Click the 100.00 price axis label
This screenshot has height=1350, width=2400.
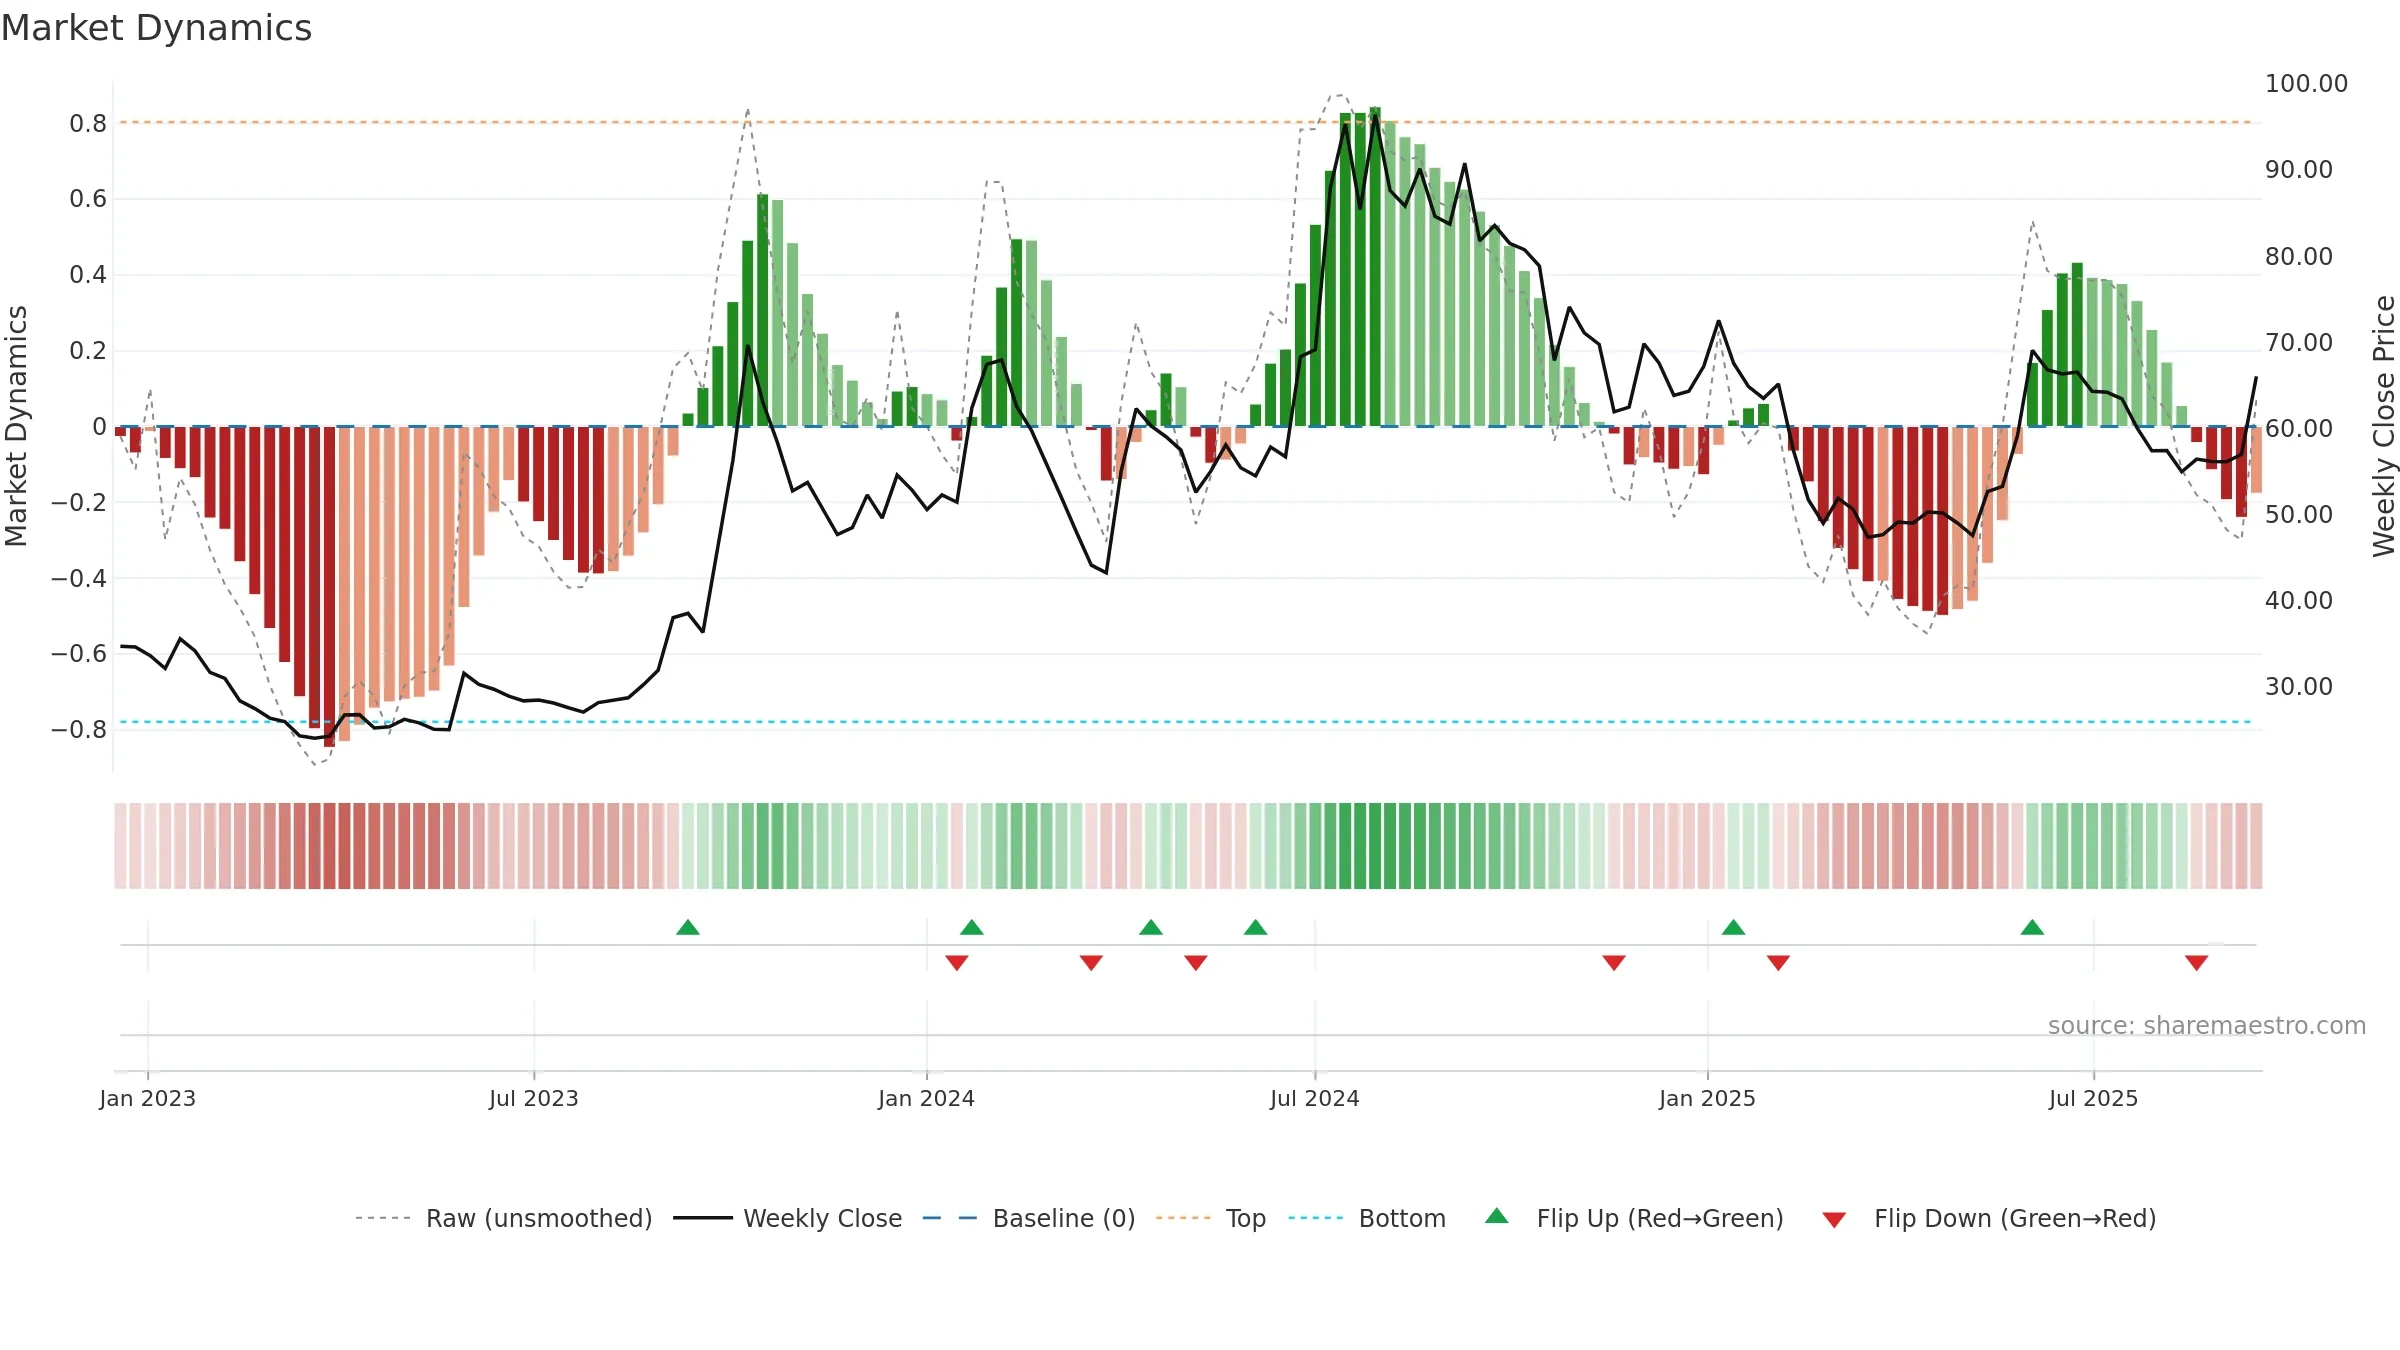coord(2306,84)
